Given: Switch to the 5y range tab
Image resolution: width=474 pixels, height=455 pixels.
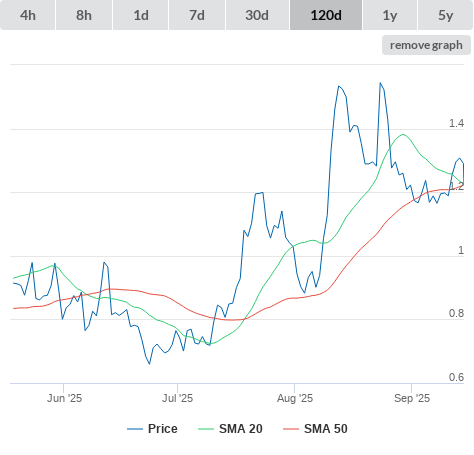Looking at the screenshot, I should click(446, 15).
